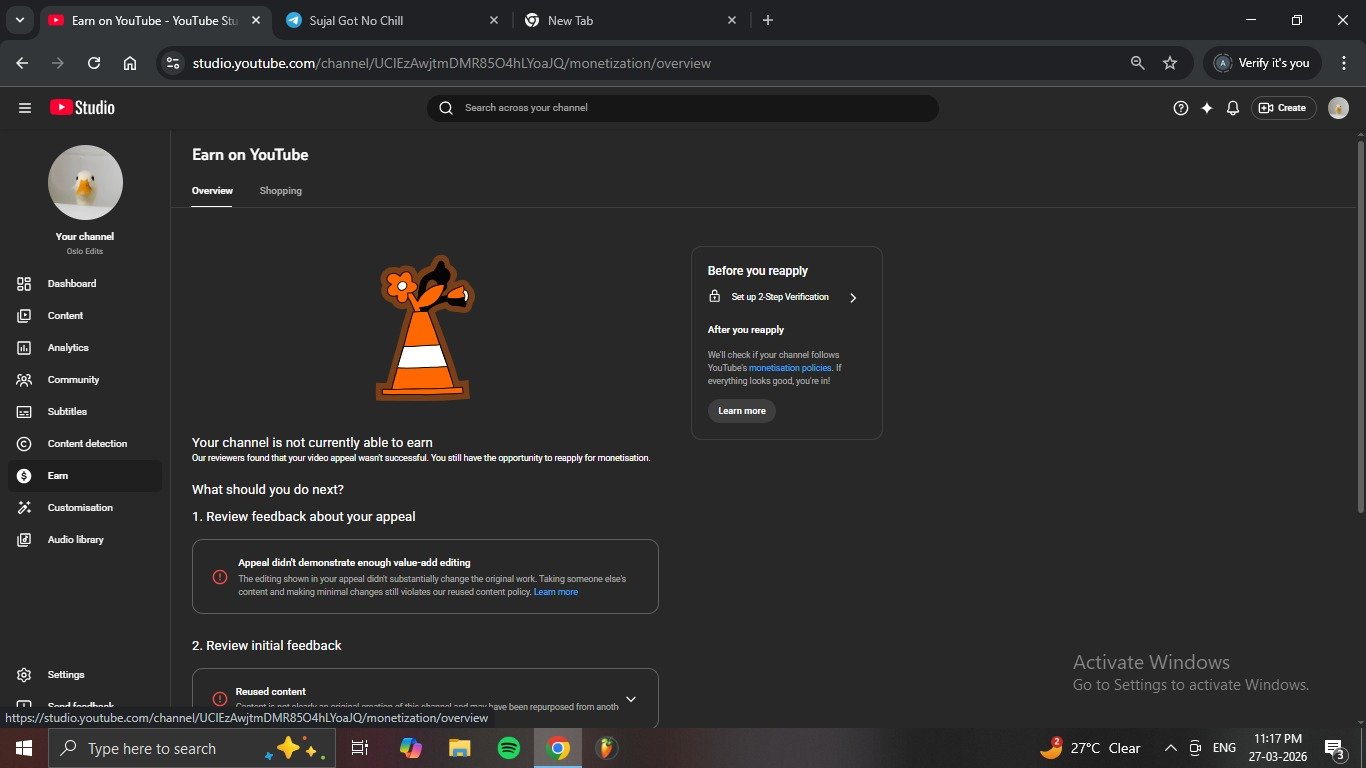Image resolution: width=1366 pixels, height=768 pixels.
Task: Click the Create button
Action: click(1284, 108)
